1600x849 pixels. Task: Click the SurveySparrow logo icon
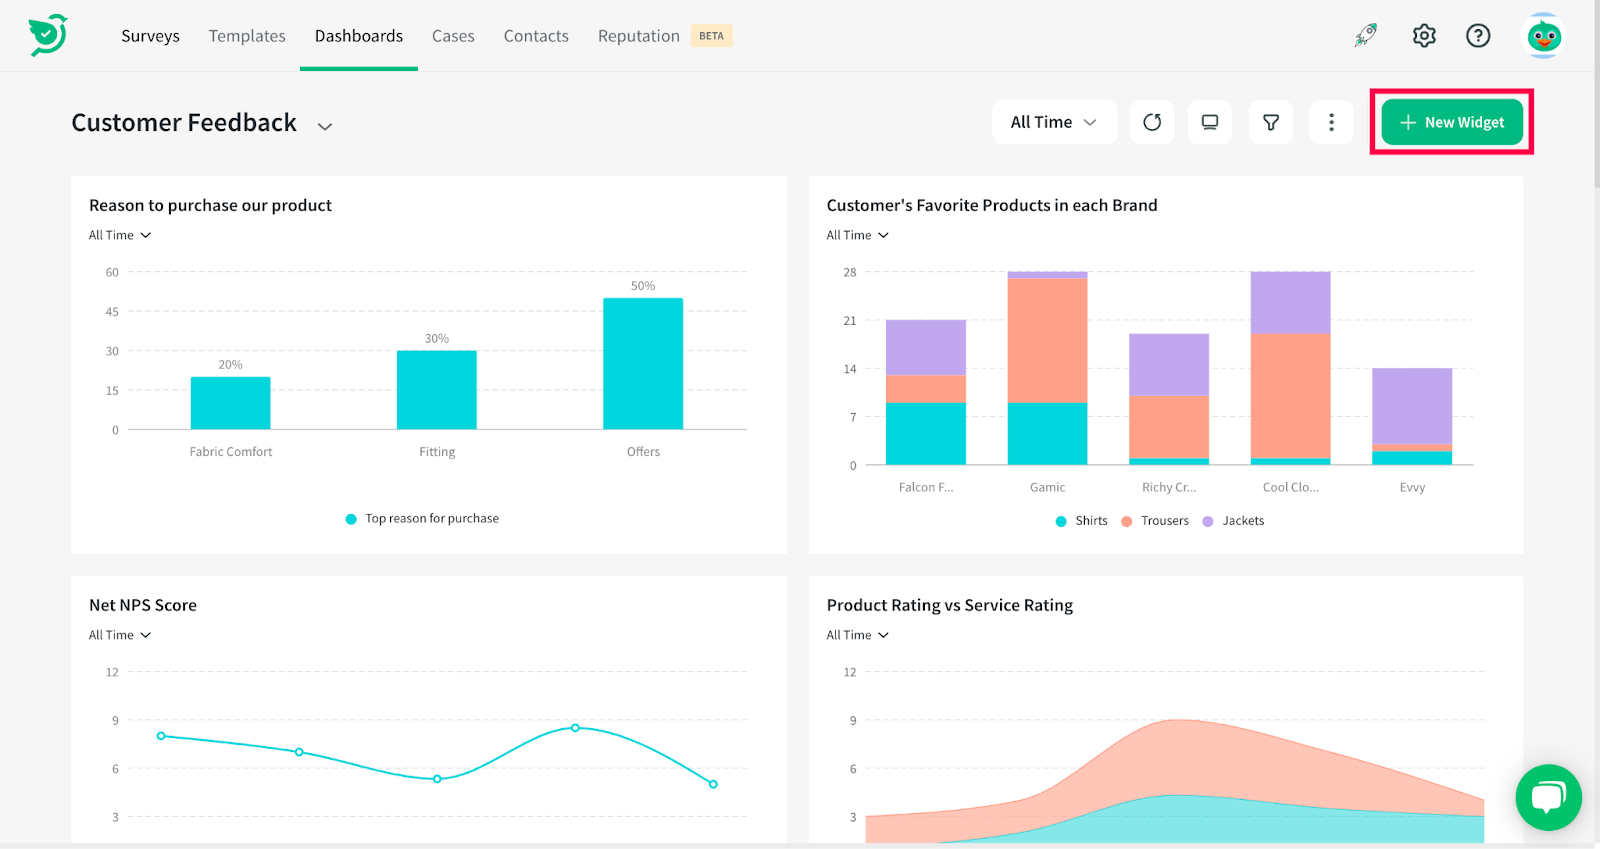click(x=48, y=35)
